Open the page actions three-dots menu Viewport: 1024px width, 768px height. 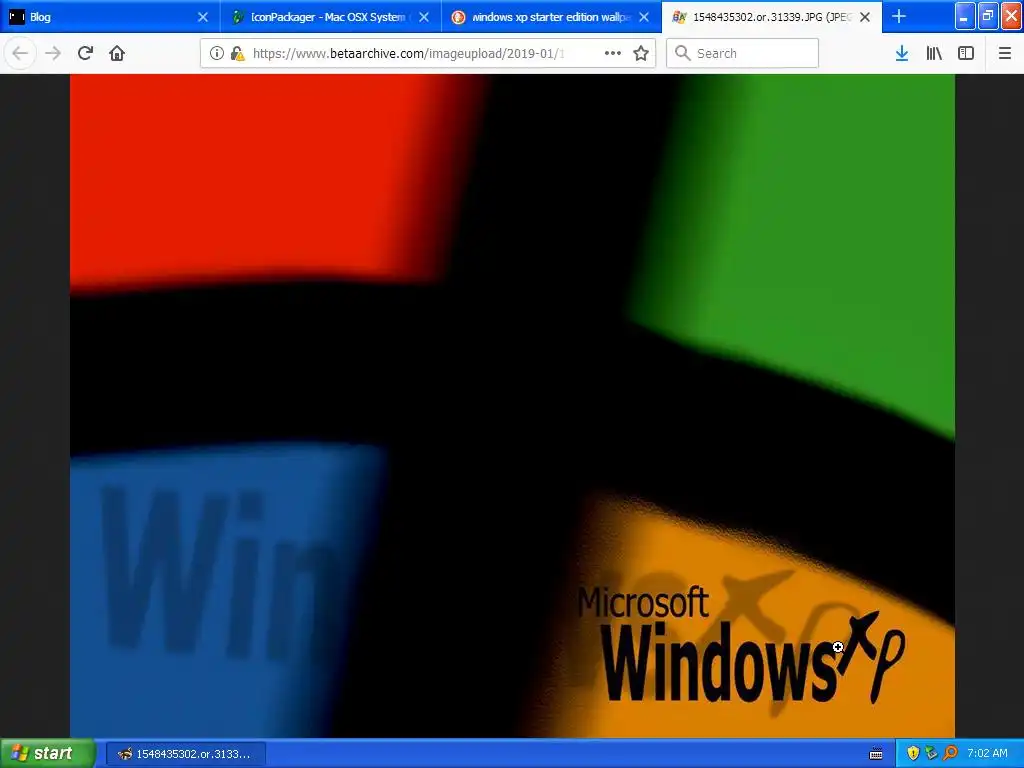click(613, 54)
